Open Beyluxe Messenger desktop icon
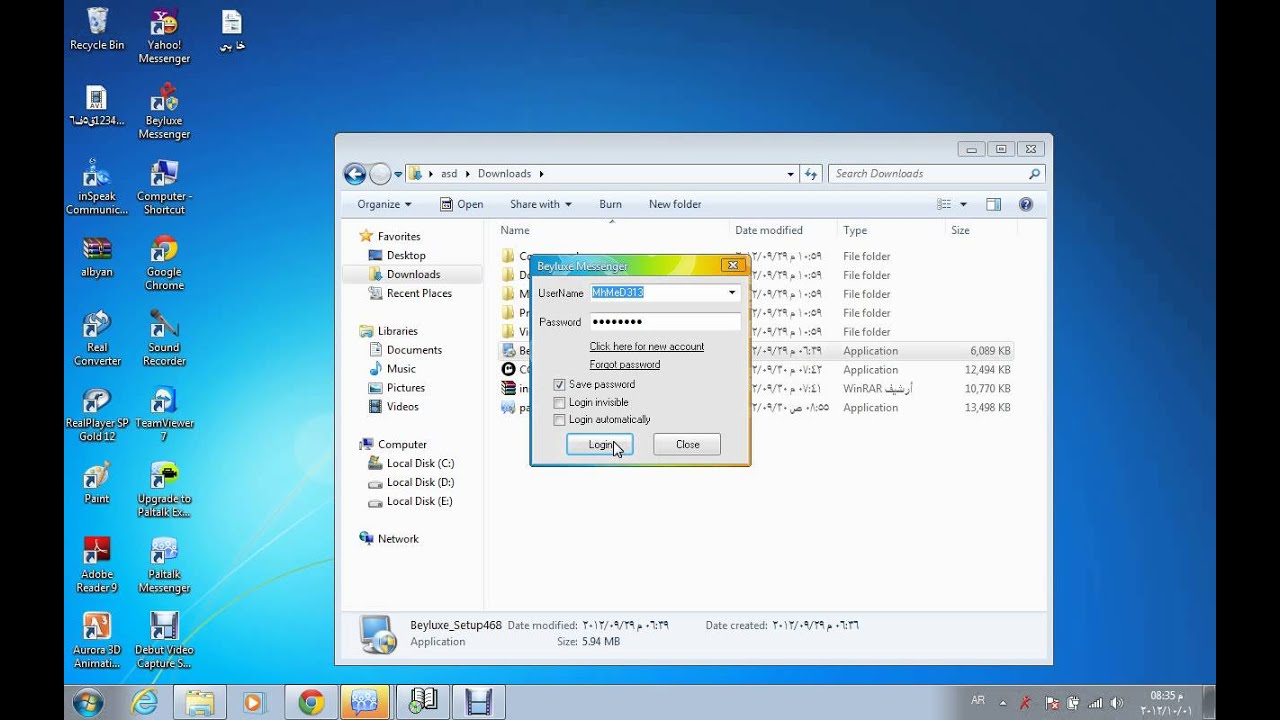Viewport: 1280px width, 720px height. [164, 111]
